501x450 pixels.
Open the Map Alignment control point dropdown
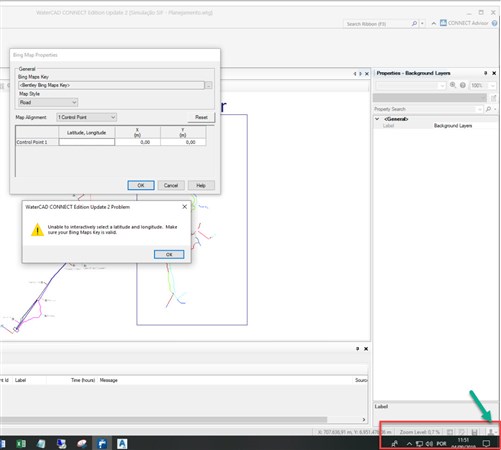pos(86,117)
